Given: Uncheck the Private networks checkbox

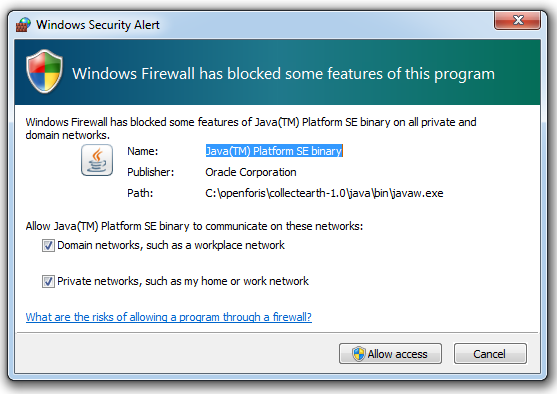Looking at the screenshot, I should (48, 281).
